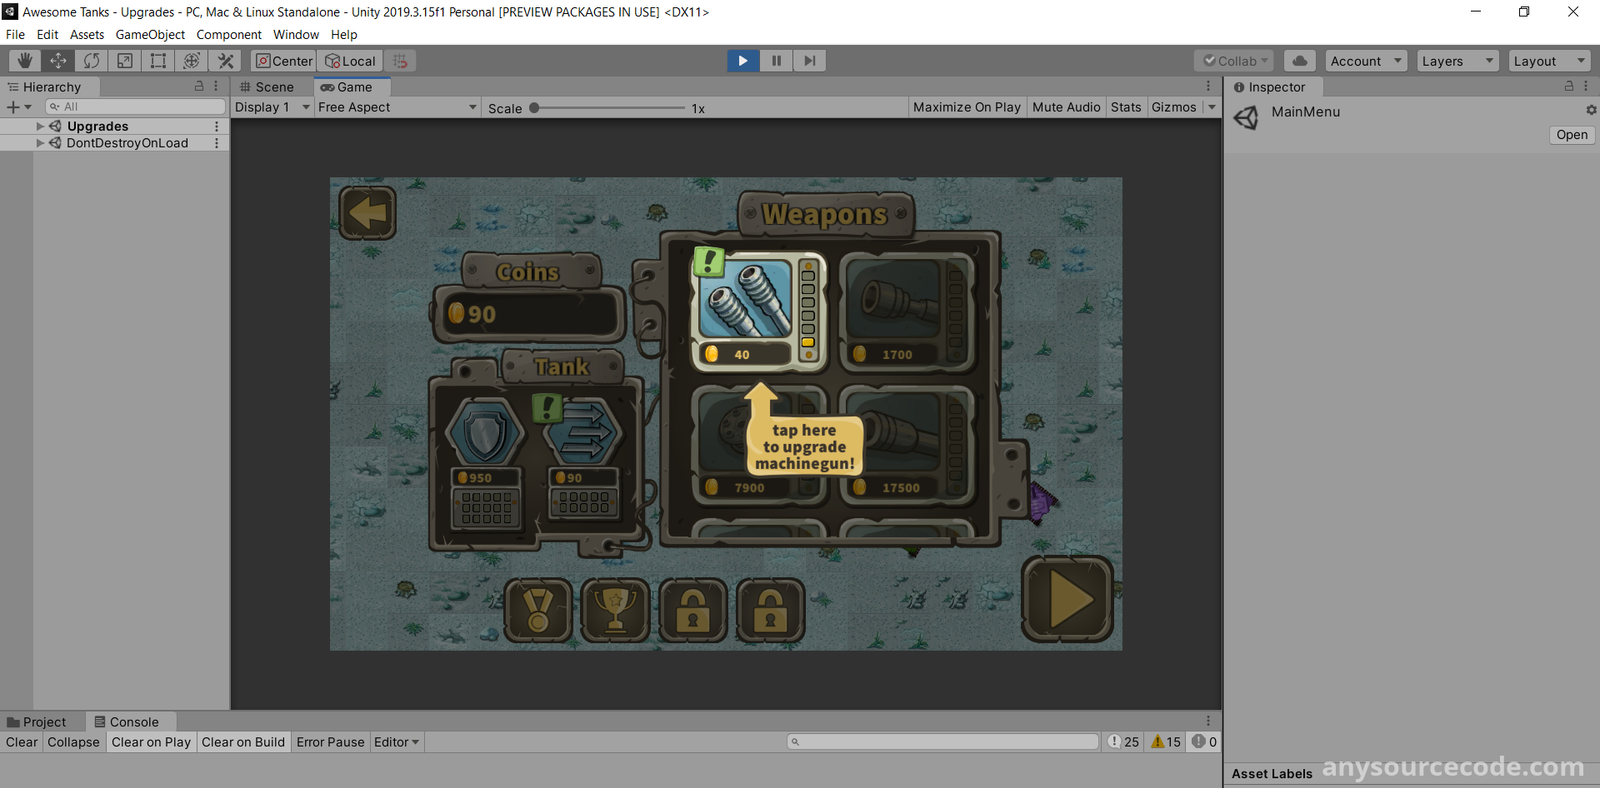Select the Hand tool in toolbar

point(24,61)
